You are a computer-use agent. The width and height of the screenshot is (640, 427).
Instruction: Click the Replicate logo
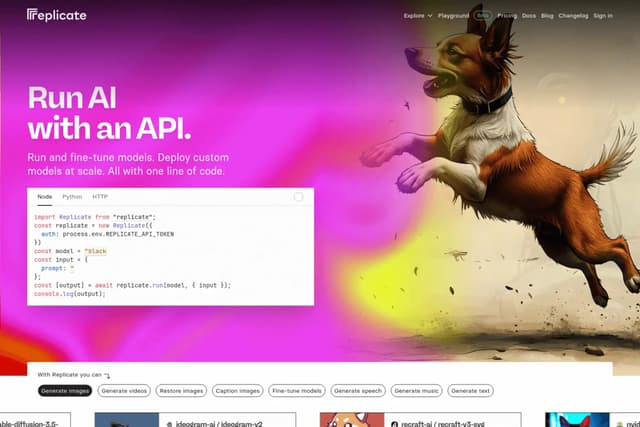coord(56,15)
